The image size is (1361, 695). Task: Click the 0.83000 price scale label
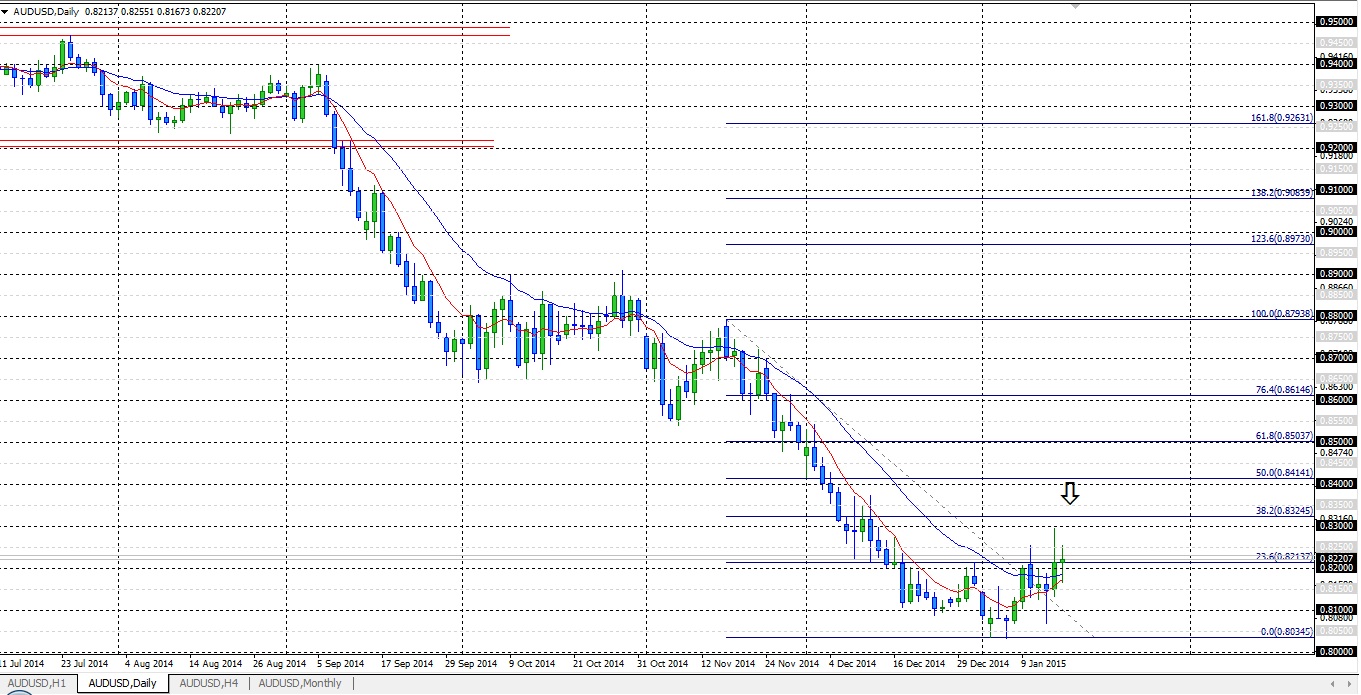click(x=1337, y=525)
